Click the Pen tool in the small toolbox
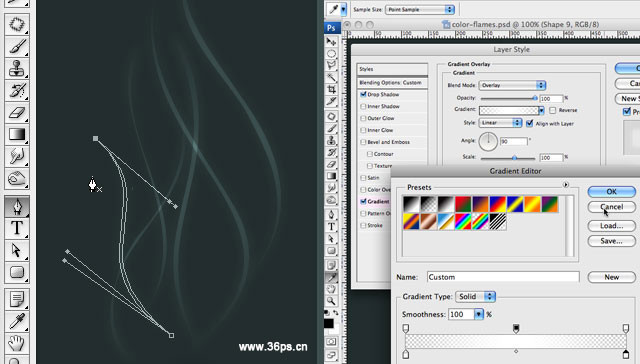This screenshot has width=640, height=364. [x=331, y=214]
